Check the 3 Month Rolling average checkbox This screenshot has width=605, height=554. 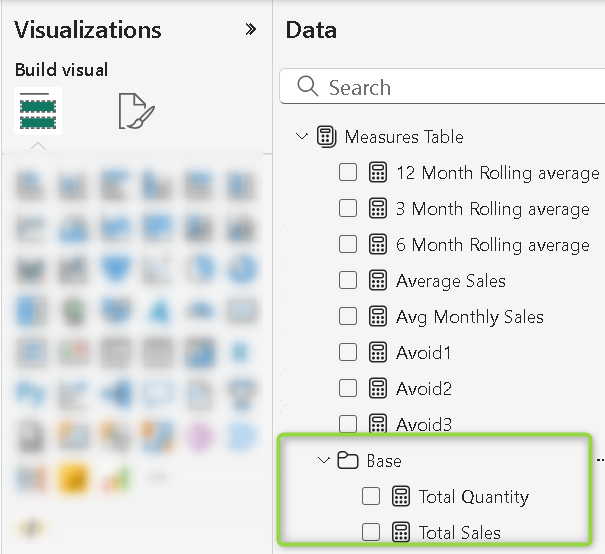[x=348, y=208]
